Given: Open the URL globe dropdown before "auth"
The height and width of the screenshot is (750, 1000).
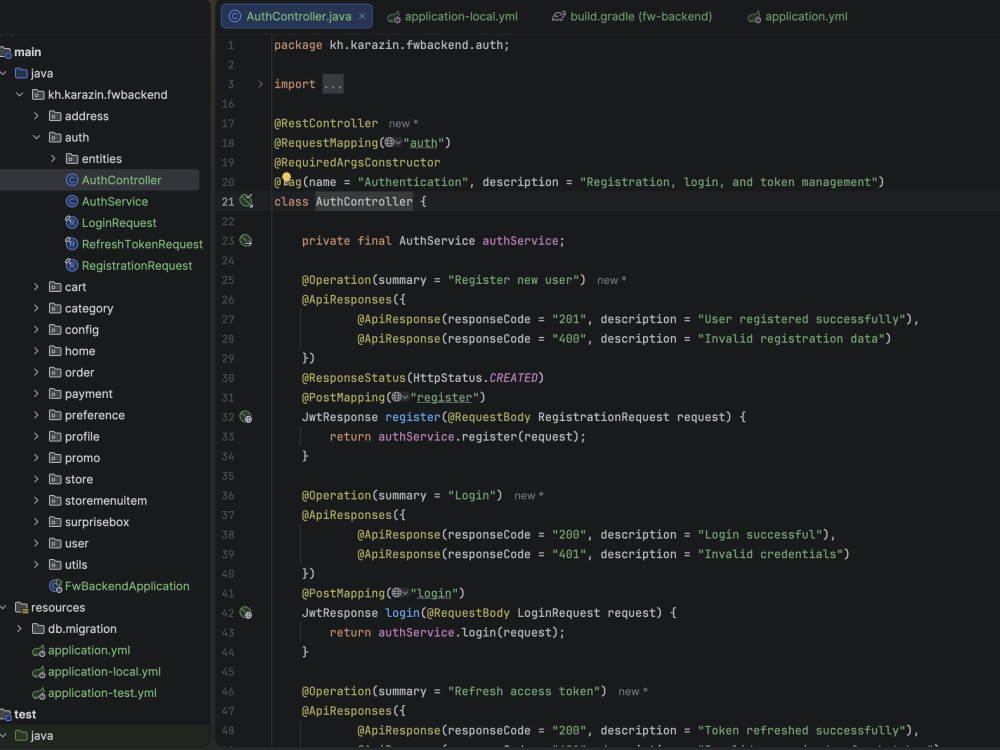Looking at the screenshot, I should (392, 143).
